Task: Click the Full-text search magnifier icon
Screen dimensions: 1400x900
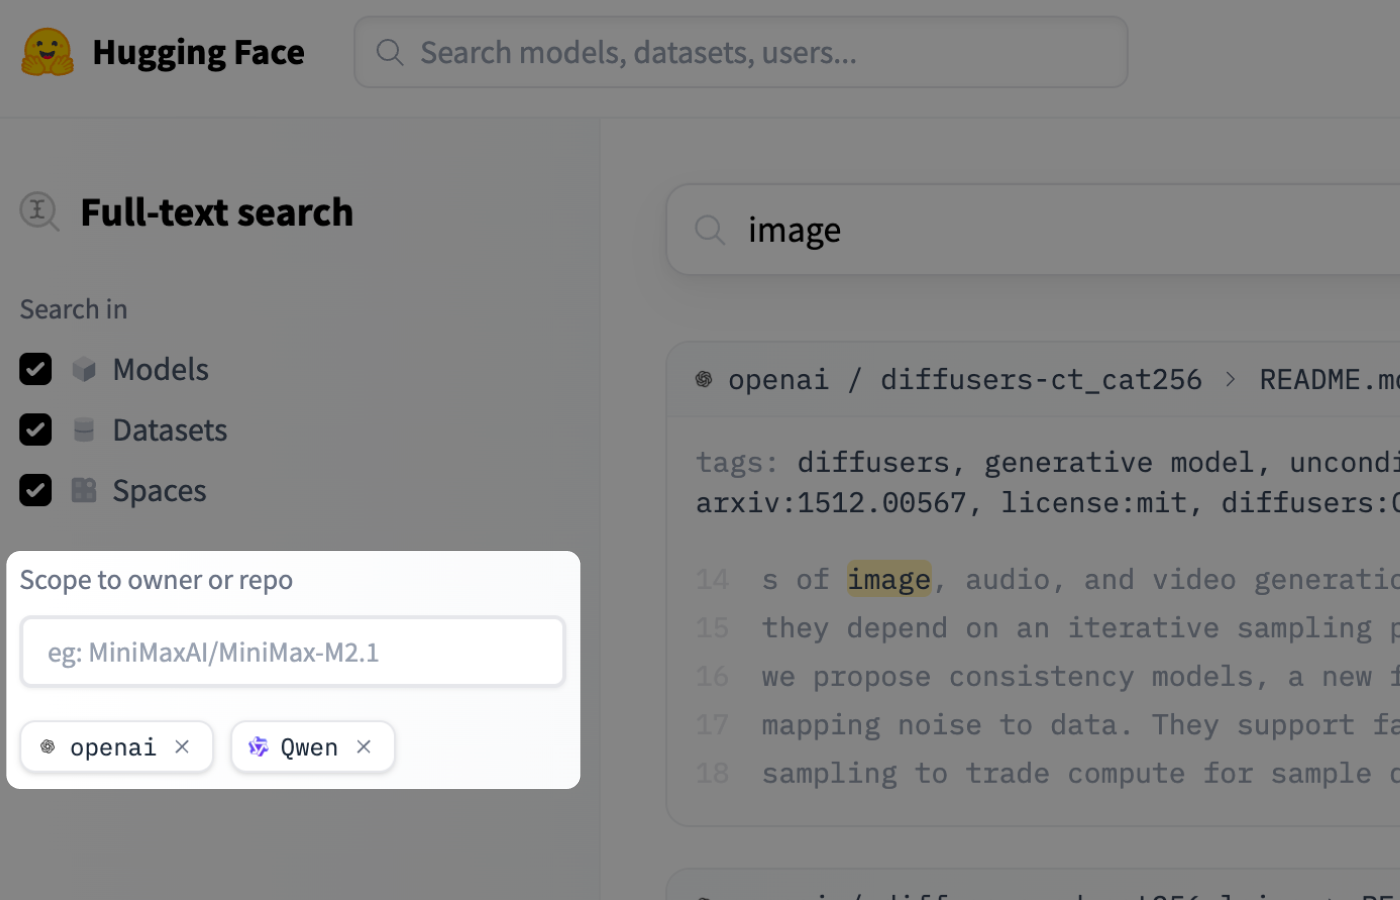Action: tap(39, 212)
